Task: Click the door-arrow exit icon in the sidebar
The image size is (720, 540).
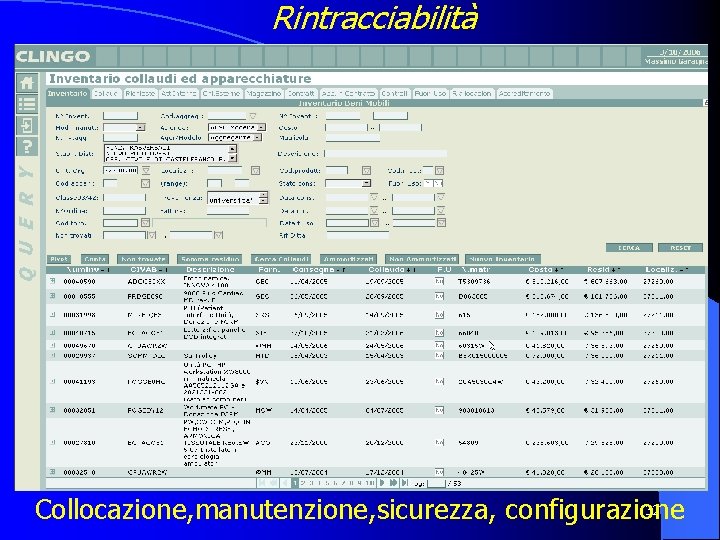Action: pyautogui.click(x=27, y=125)
